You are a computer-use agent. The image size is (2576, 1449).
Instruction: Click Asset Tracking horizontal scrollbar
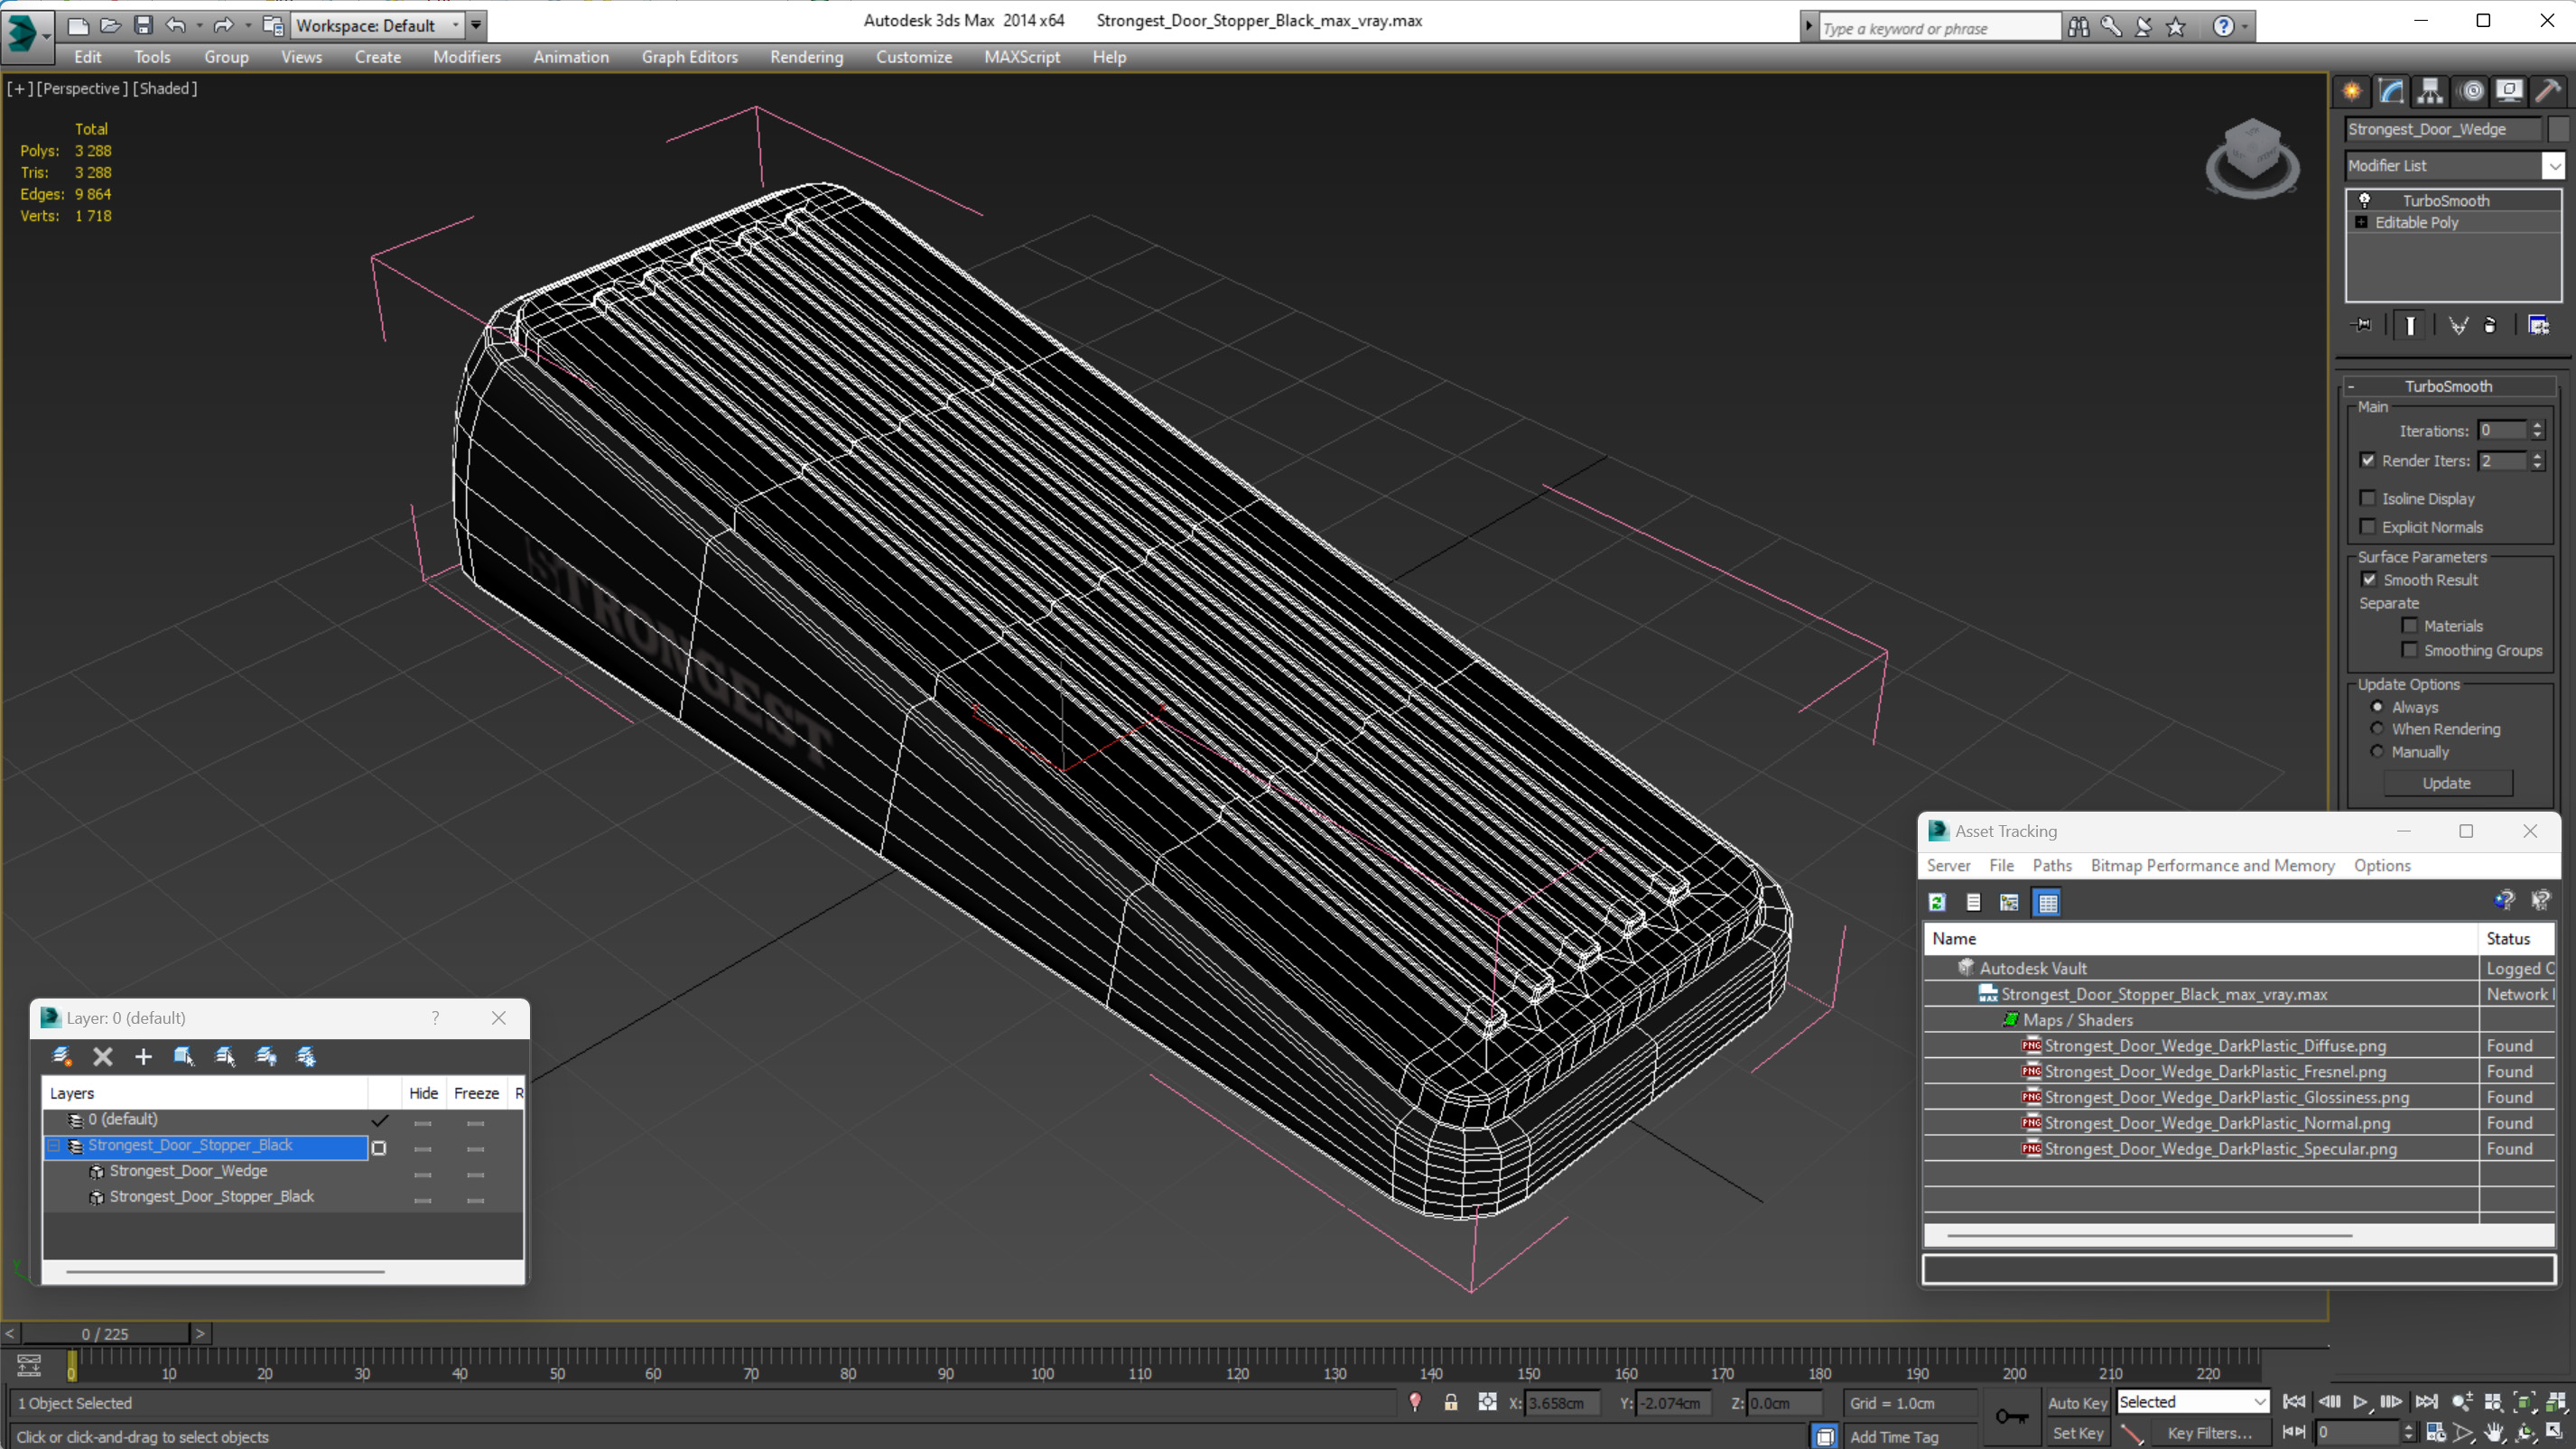[x=2149, y=1236]
